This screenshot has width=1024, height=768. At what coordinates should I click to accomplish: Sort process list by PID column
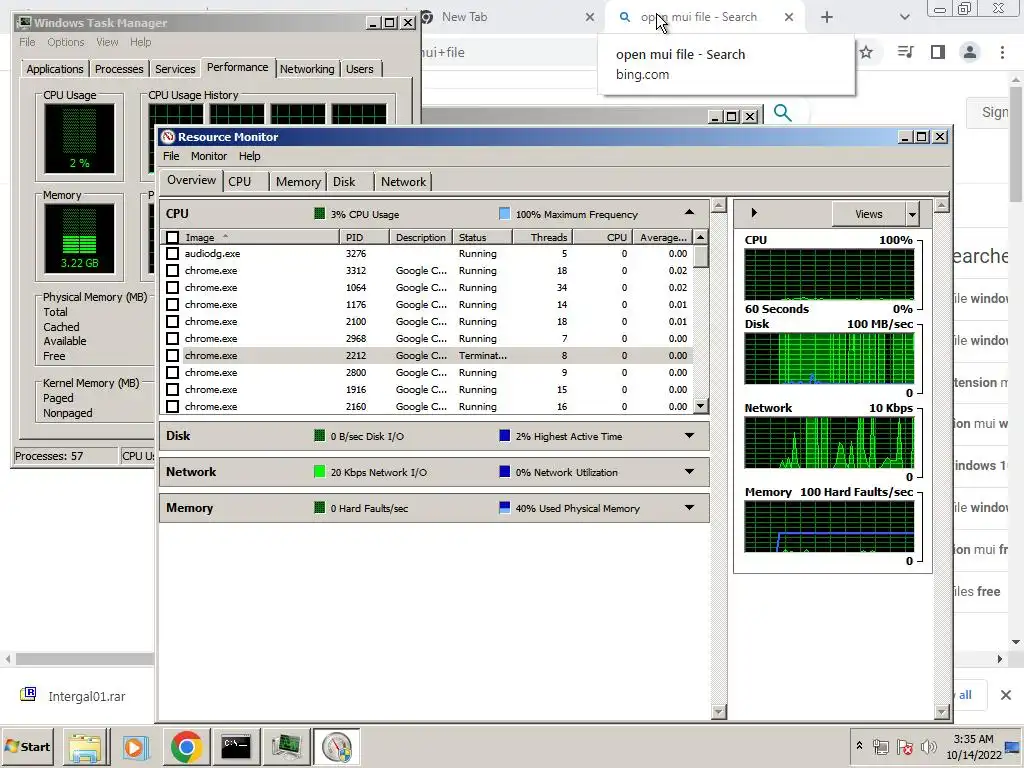click(364, 237)
